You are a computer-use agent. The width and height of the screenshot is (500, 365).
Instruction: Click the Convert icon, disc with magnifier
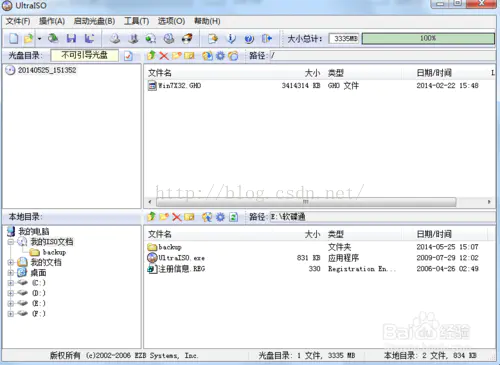pyautogui.click(x=151, y=39)
